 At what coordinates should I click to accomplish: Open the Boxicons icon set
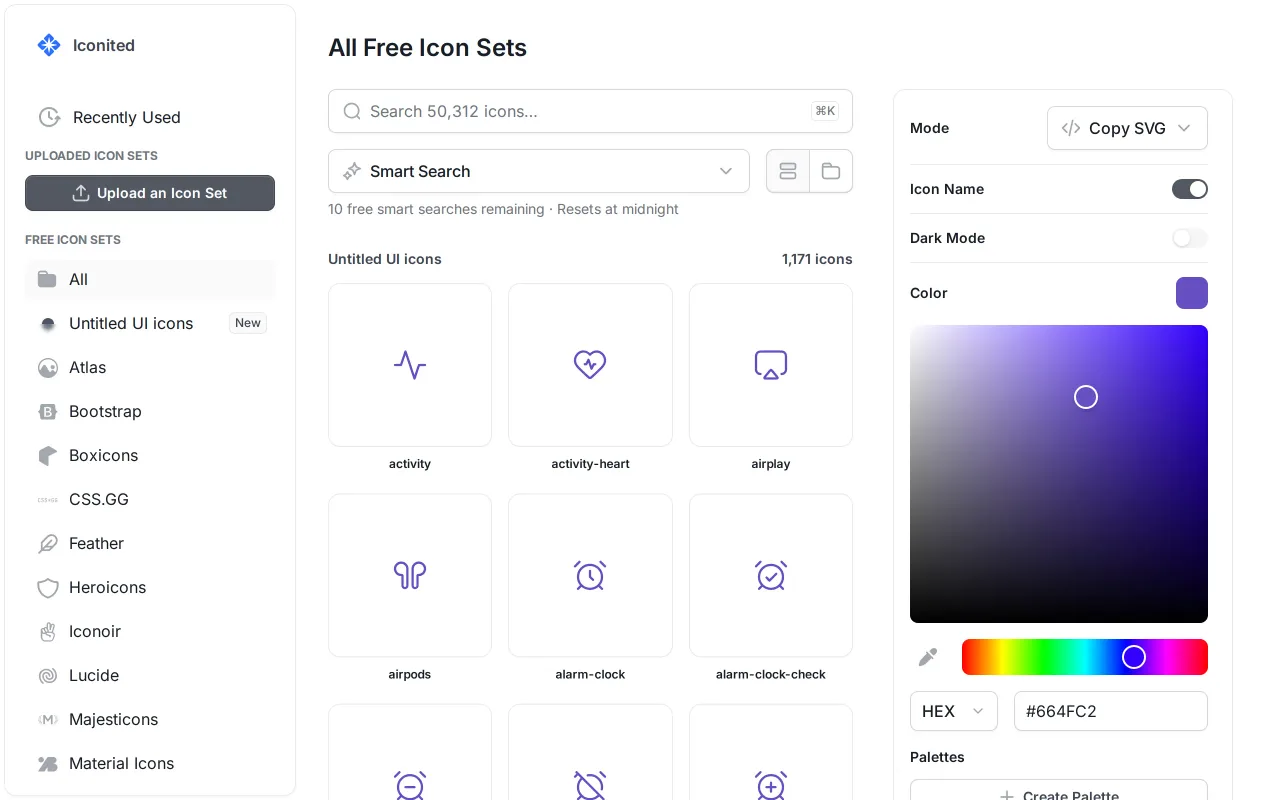pyautogui.click(x=150, y=455)
